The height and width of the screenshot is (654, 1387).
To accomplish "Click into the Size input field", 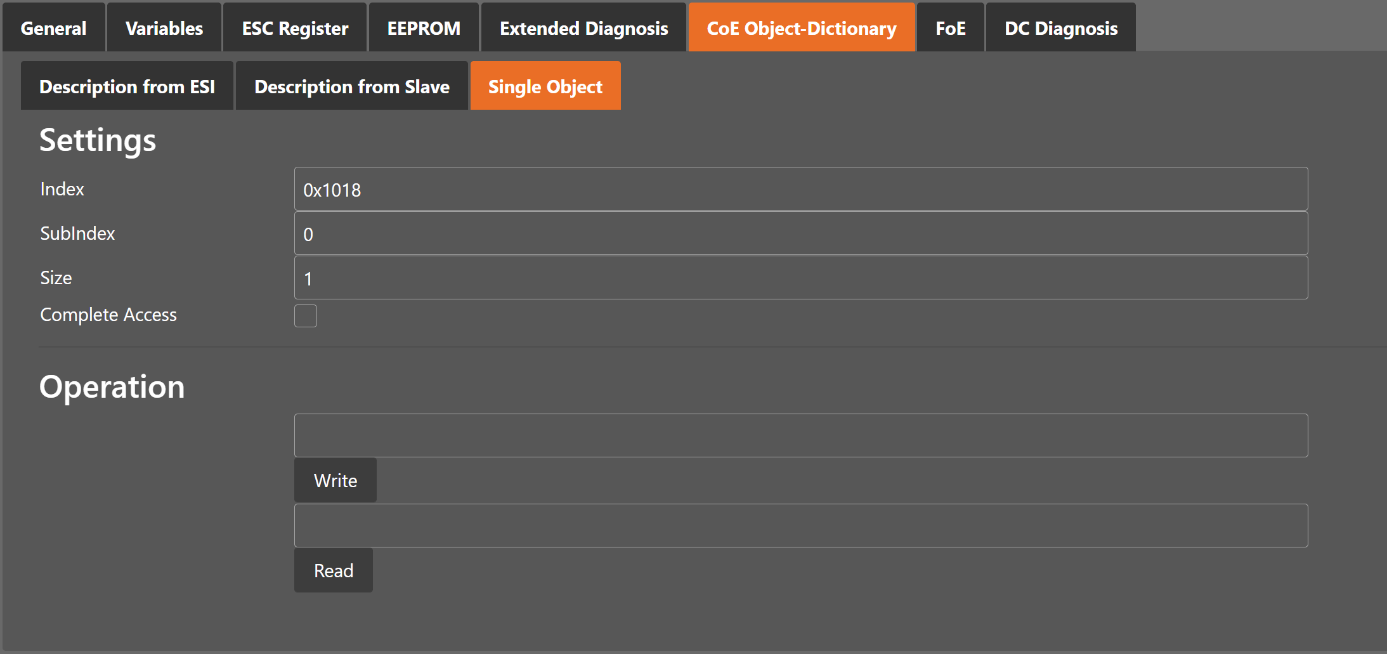I will click(800, 278).
